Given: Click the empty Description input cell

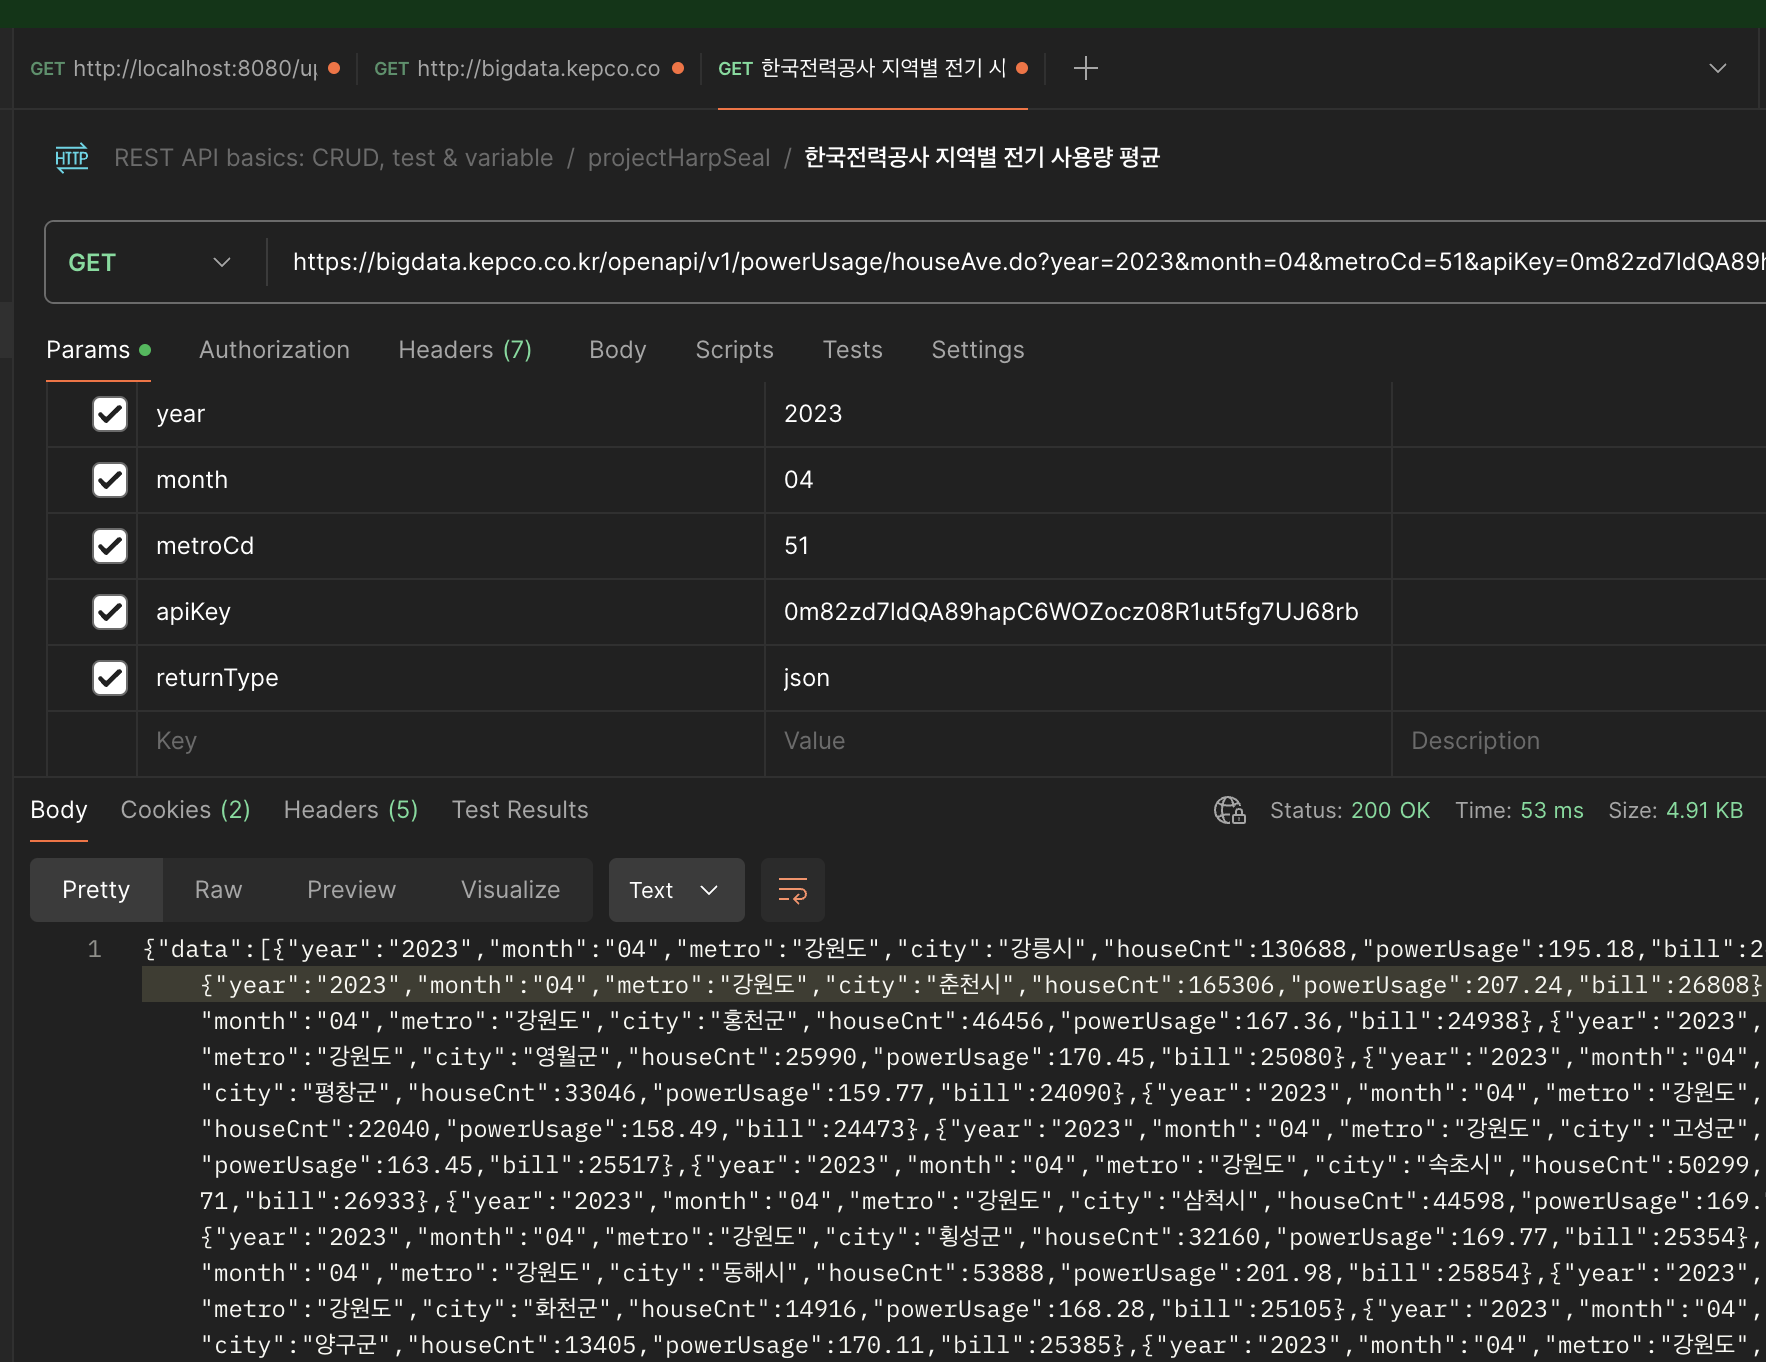Looking at the screenshot, I should (x=1579, y=741).
